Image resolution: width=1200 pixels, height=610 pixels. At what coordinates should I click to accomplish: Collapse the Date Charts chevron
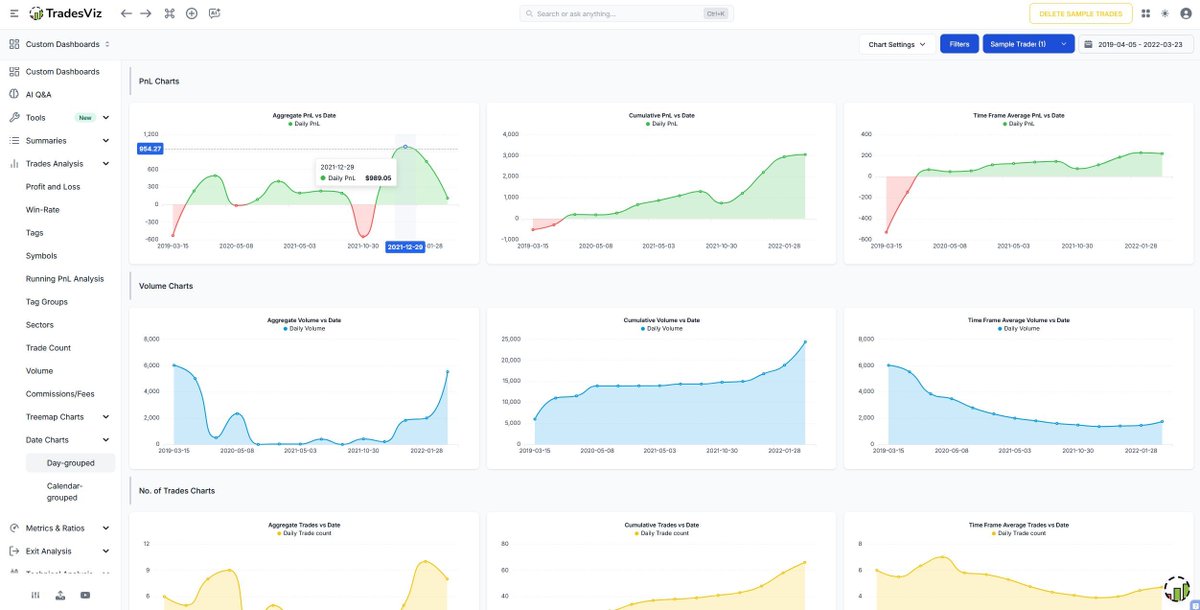(x=106, y=440)
